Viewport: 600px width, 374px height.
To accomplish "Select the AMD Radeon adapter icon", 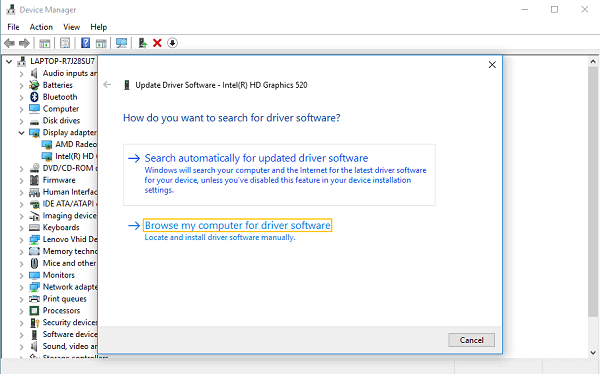I will tap(47, 145).
